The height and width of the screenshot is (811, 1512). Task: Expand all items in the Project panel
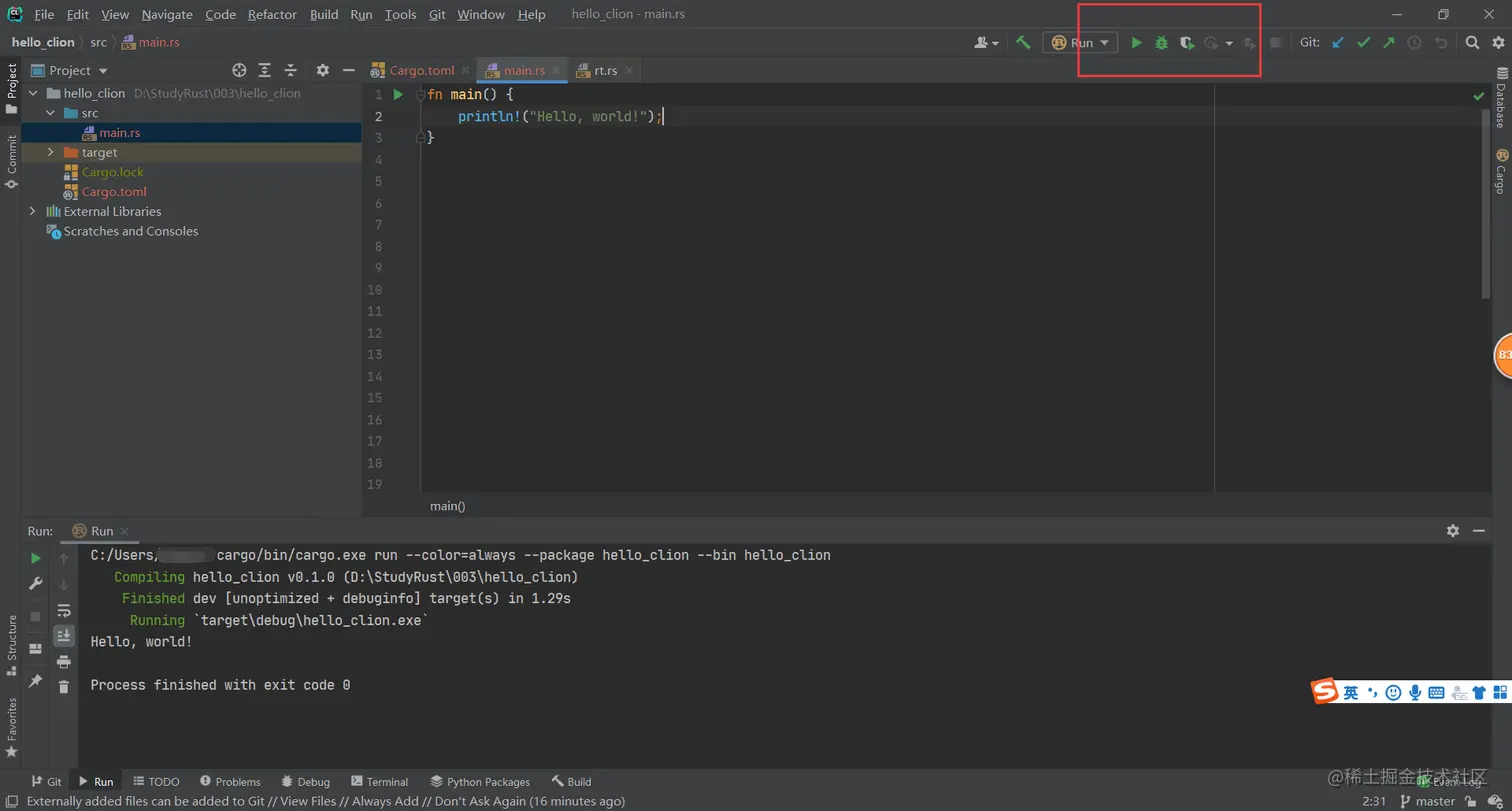point(265,70)
